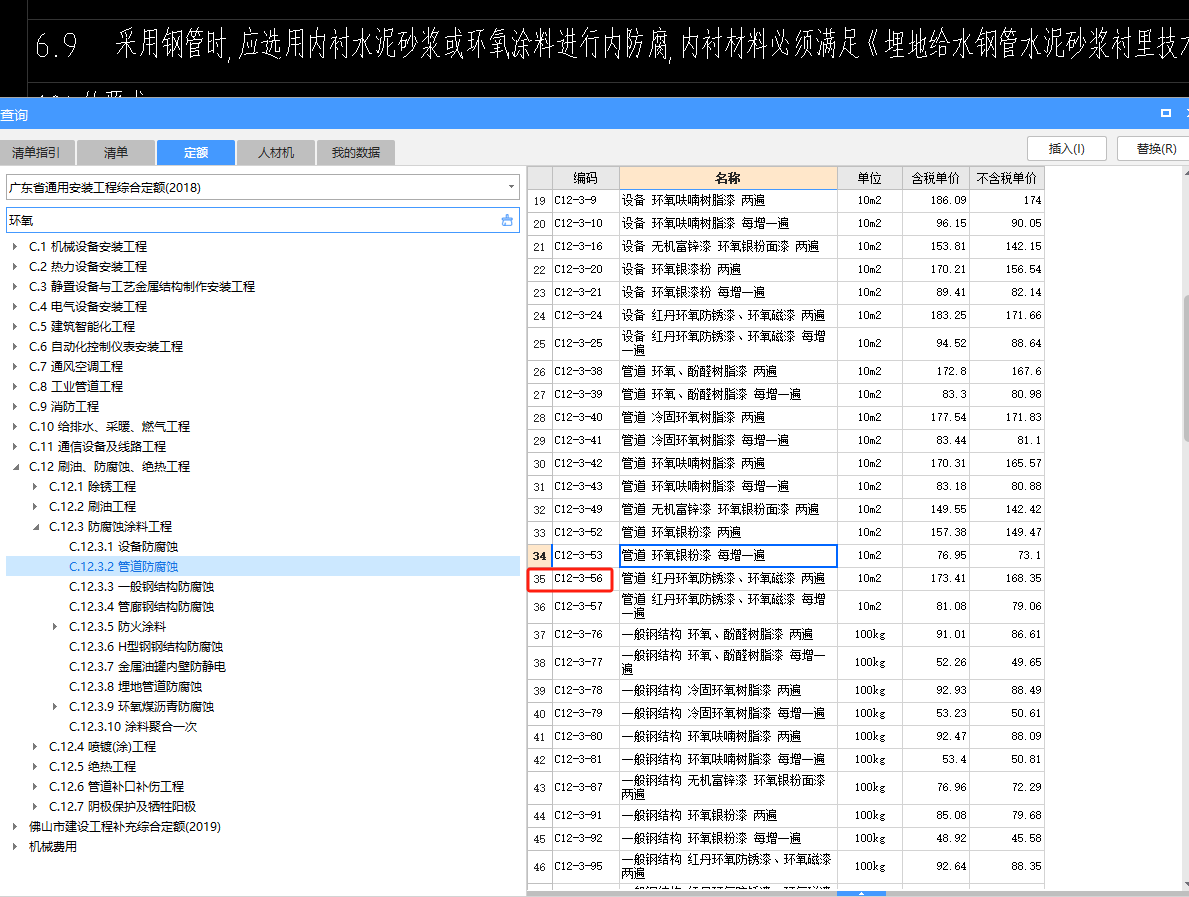The height and width of the screenshot is (897, 1189).
Task: Open the 我的数据 tab
Action: [356, 152]
